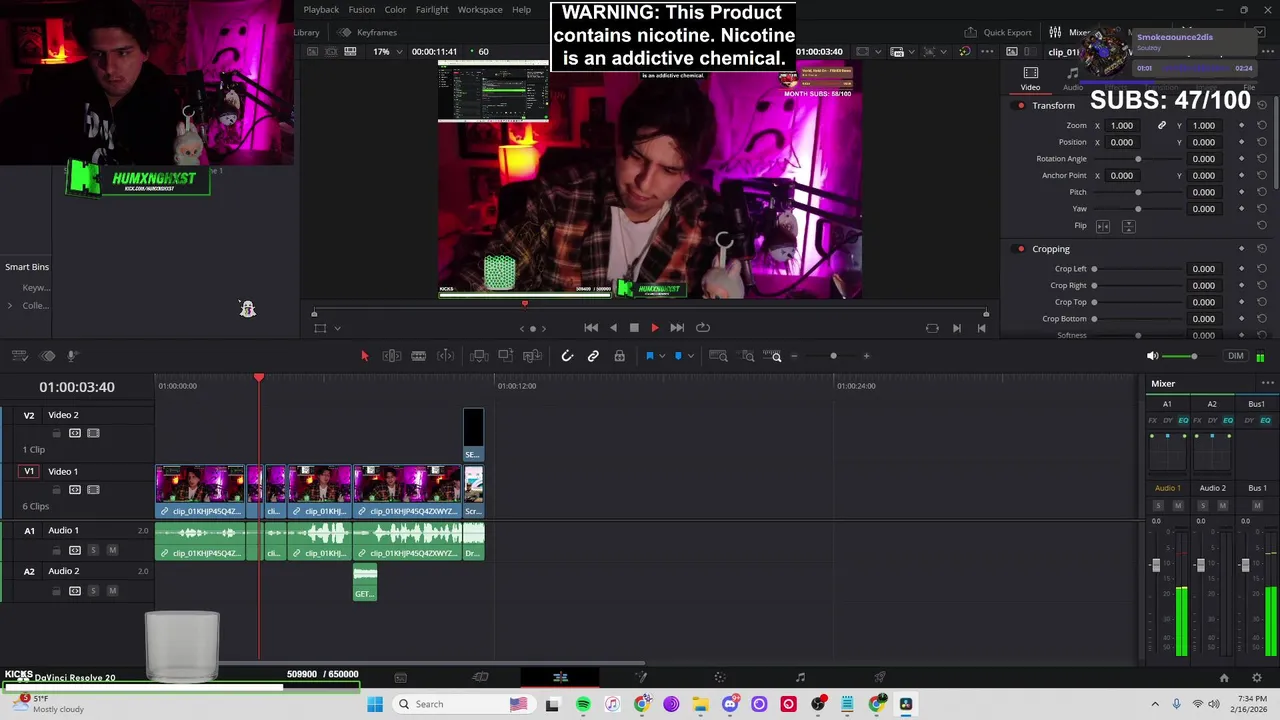The height and width of the screenshot is (720, 1280).
Task: Click the Zoom X value field
Action: [x=1123, y=126]
